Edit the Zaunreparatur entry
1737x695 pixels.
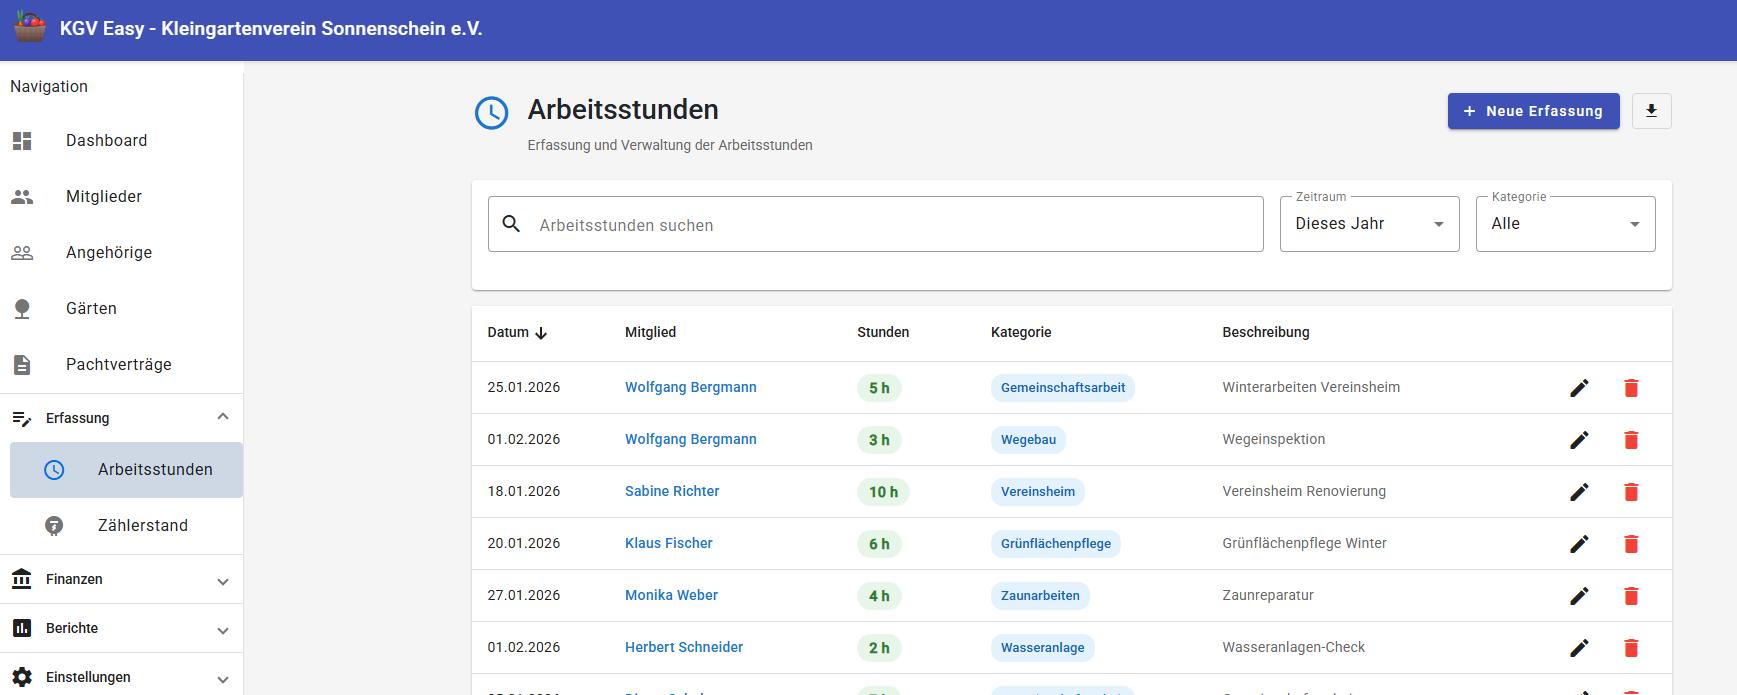(1579, 596)
